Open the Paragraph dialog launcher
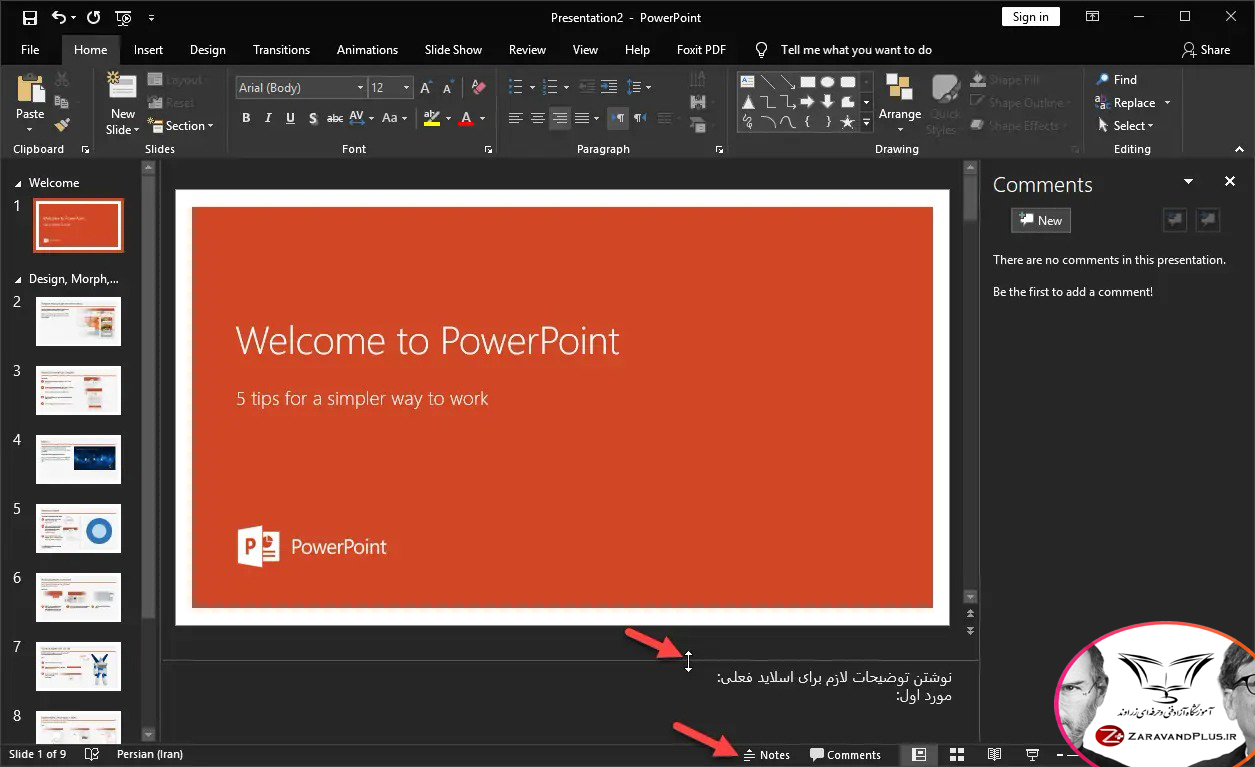Viewport: 1255px width, 767px height. tap(720, 150)
